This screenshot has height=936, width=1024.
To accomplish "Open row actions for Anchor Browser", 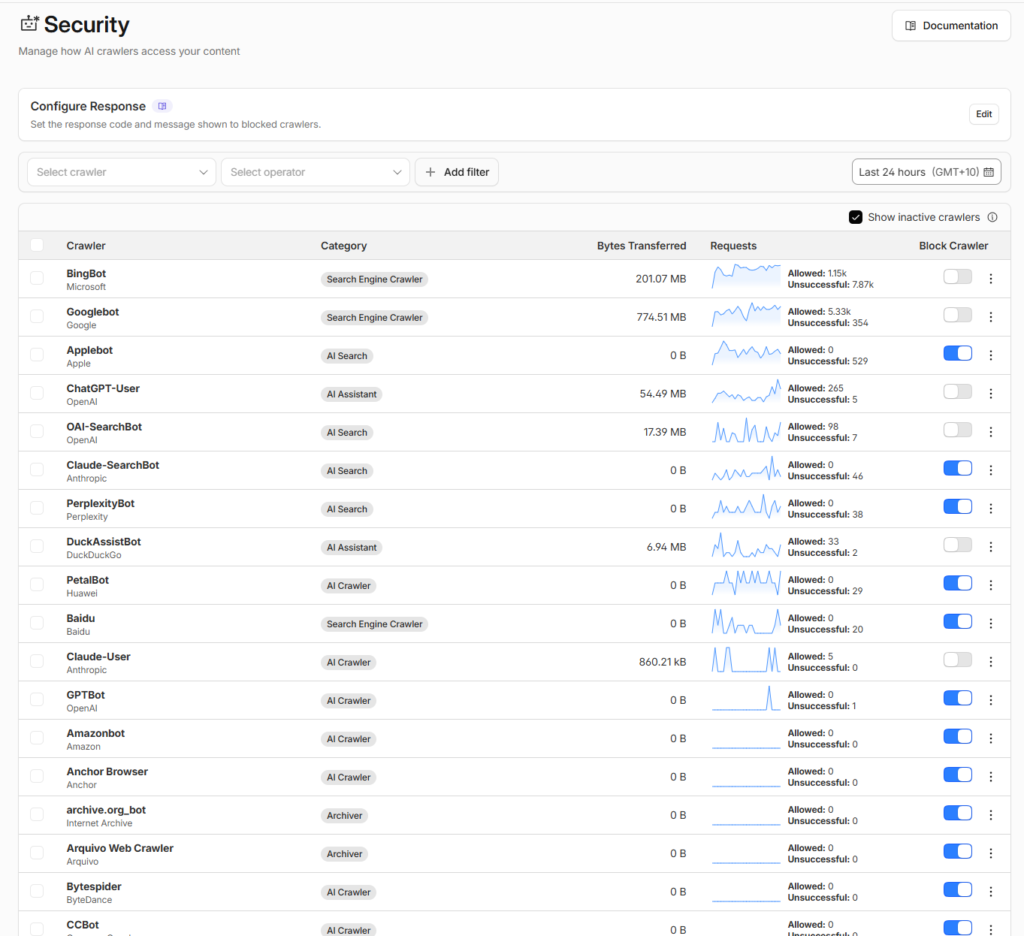I will click(991, 777).
